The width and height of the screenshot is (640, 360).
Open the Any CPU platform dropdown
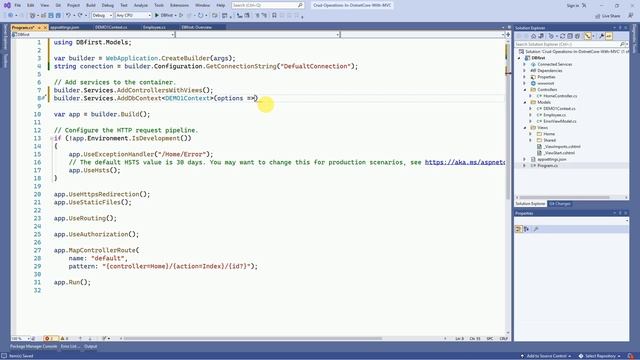(x=133, y=16)
